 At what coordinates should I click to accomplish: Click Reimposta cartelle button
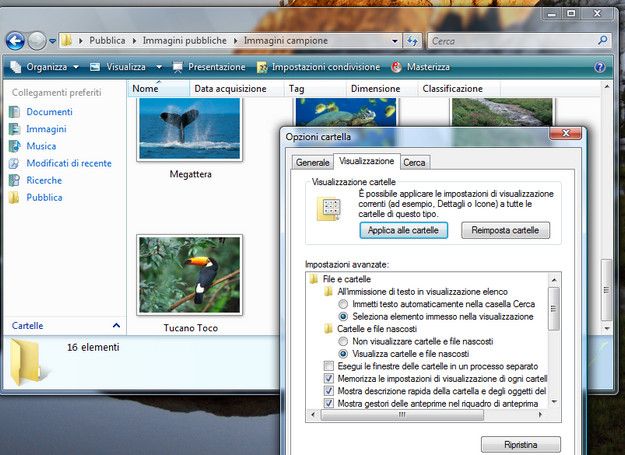coord(505,230)
